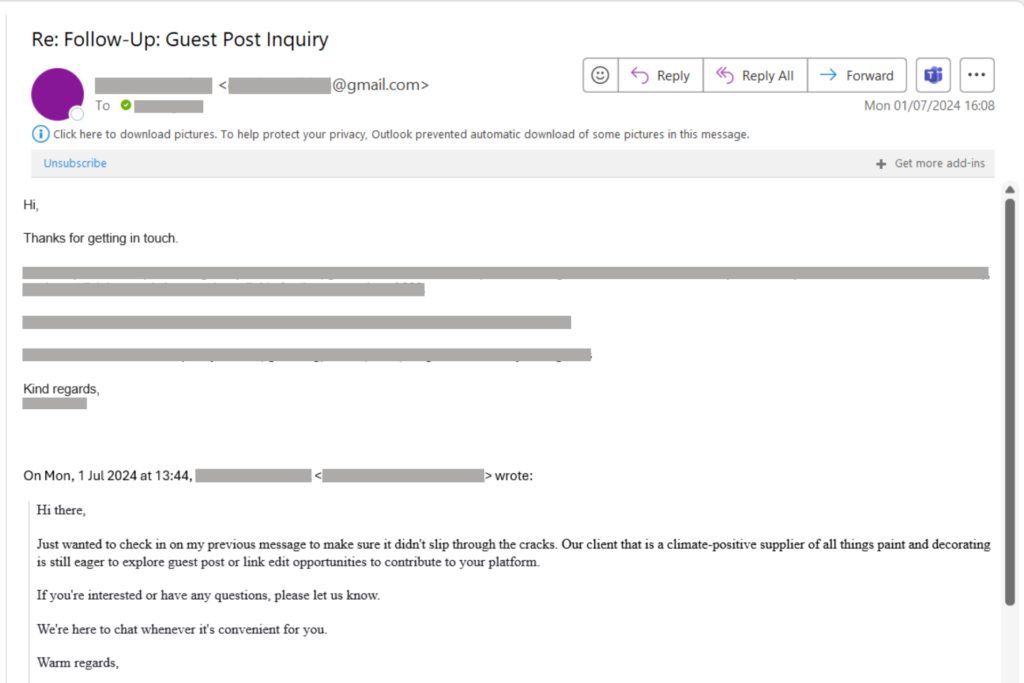Viewport: 1024px width, 683px height.
Task: Click the email subject line 'Re: Follow-Up: Guest Post Inquiry'
Action: [180, 39]
